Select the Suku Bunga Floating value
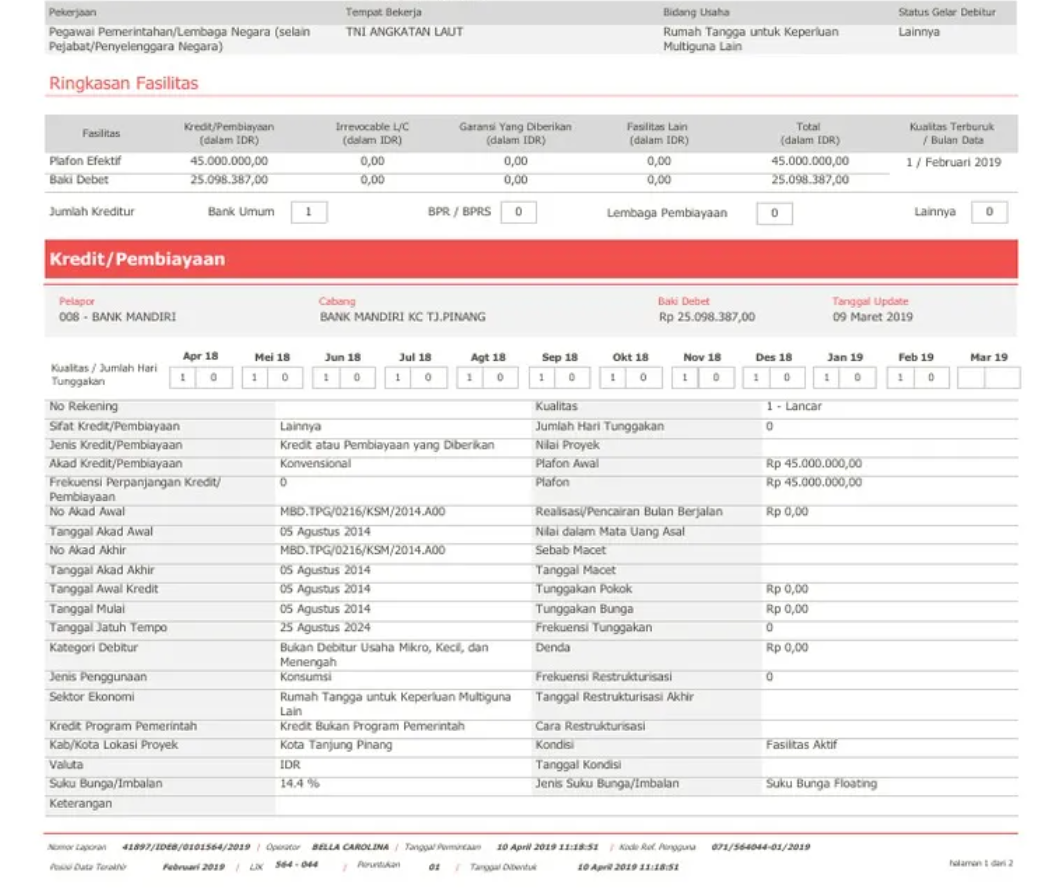This screenshot has height=889, width=1059. (x=821, y=784)
